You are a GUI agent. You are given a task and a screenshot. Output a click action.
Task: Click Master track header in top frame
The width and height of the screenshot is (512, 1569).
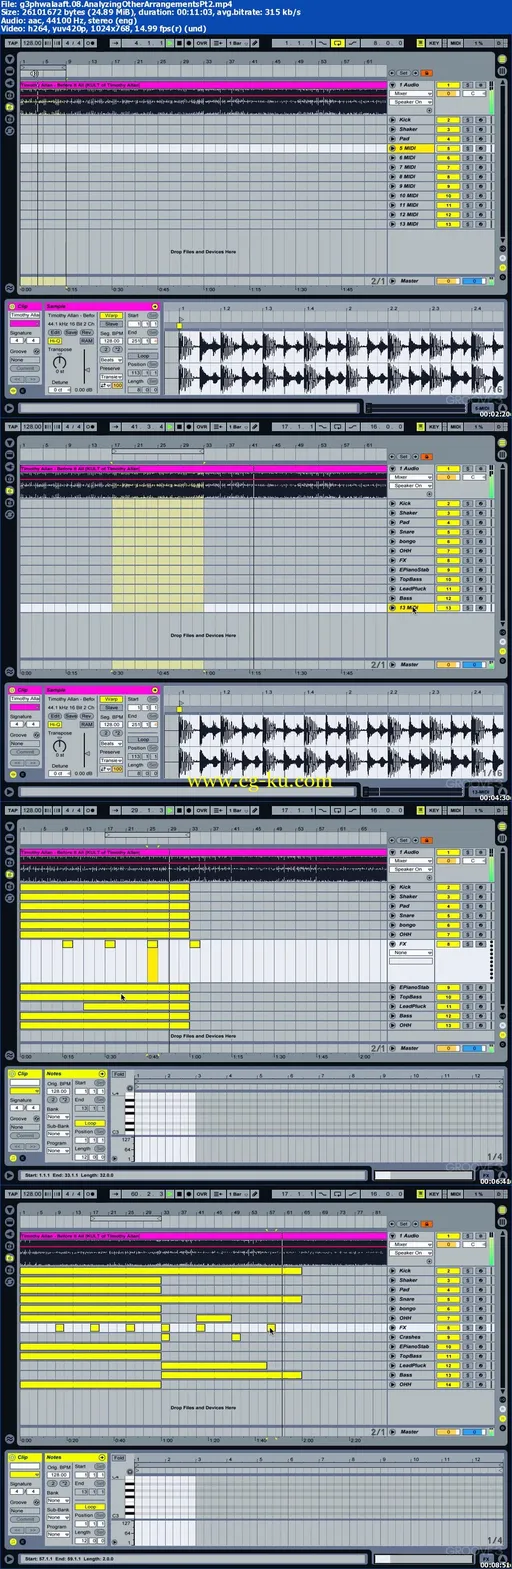(x=410, y=281)
